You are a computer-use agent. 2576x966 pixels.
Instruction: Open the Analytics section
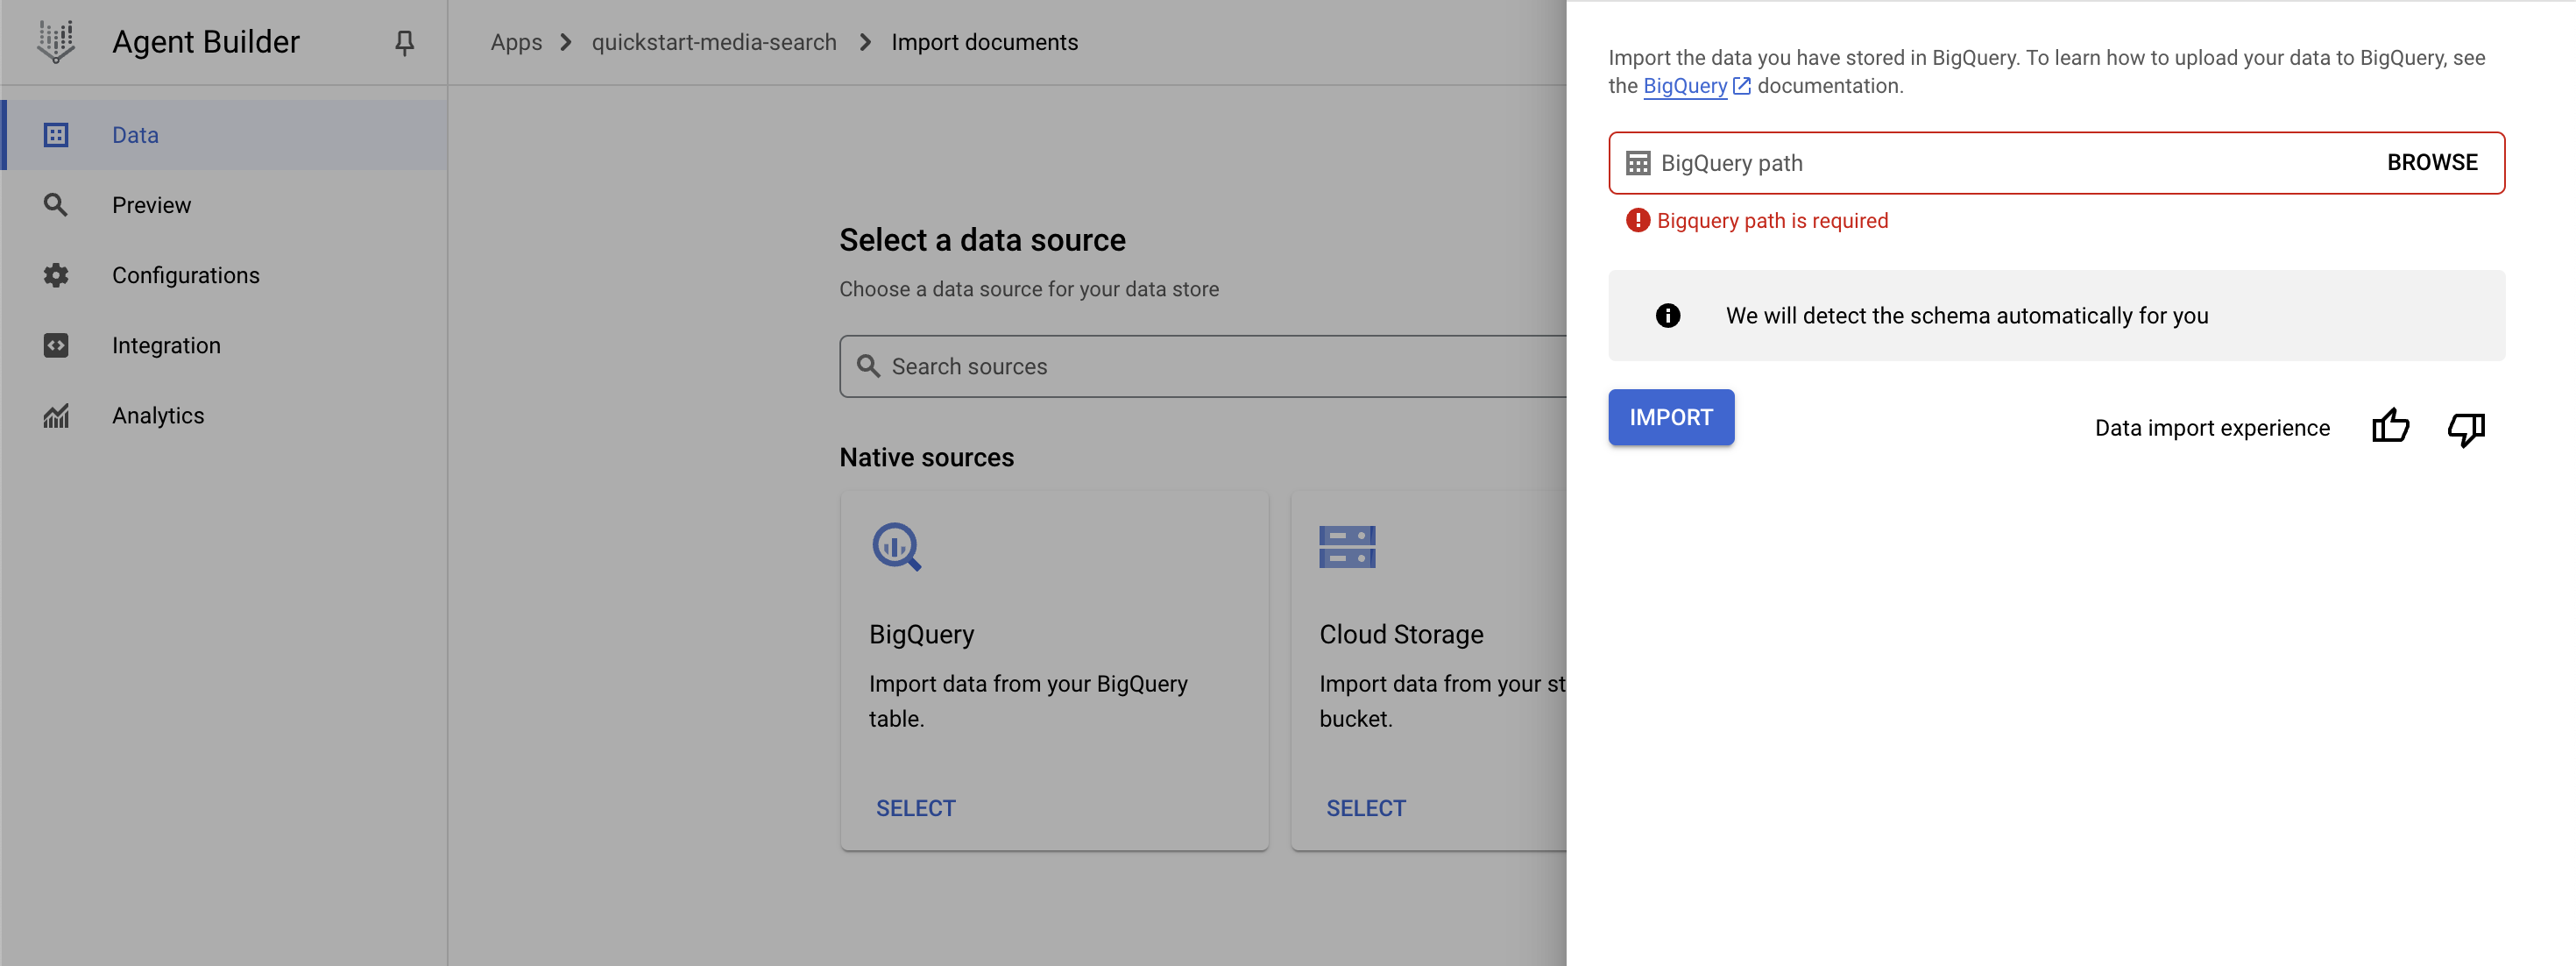(x=158, y=415)
